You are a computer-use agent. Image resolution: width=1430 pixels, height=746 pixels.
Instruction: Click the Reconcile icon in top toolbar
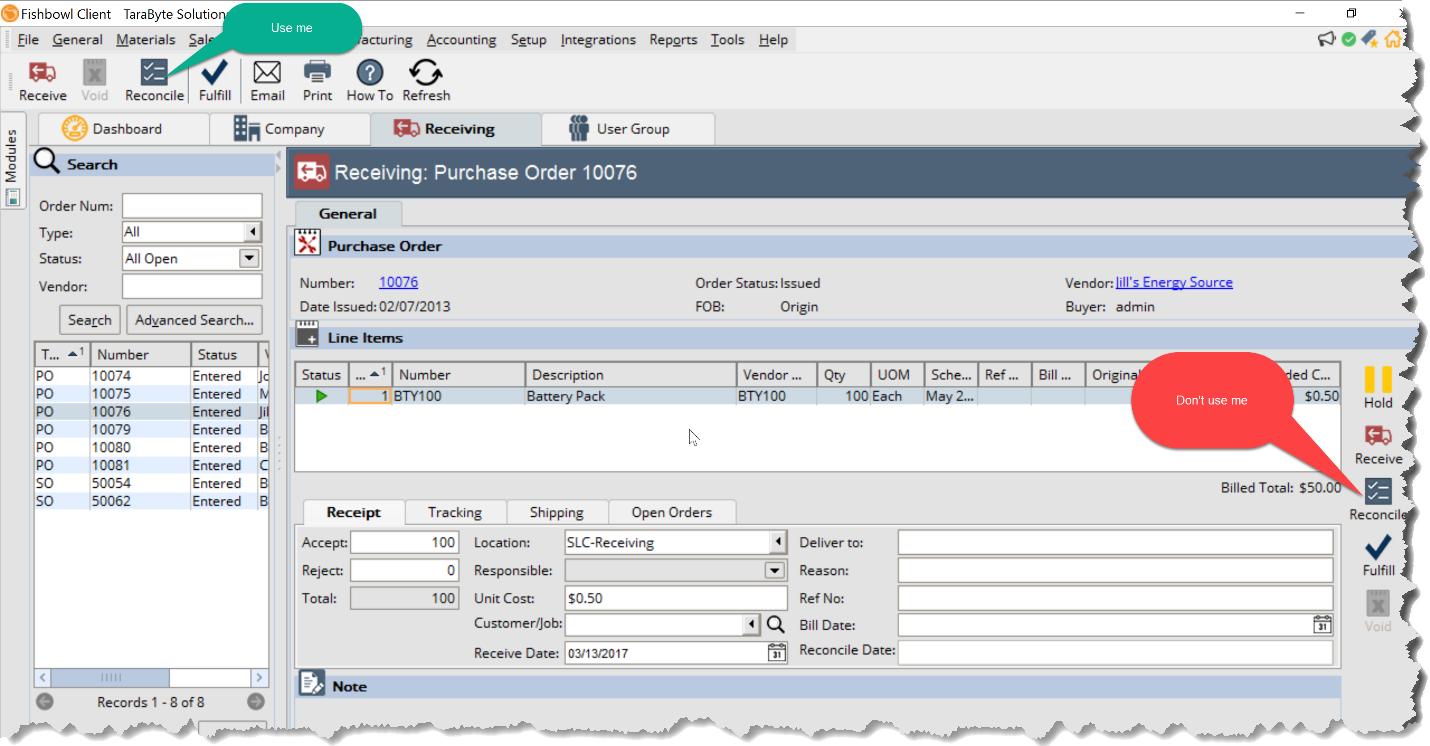(x=154, y=74)
